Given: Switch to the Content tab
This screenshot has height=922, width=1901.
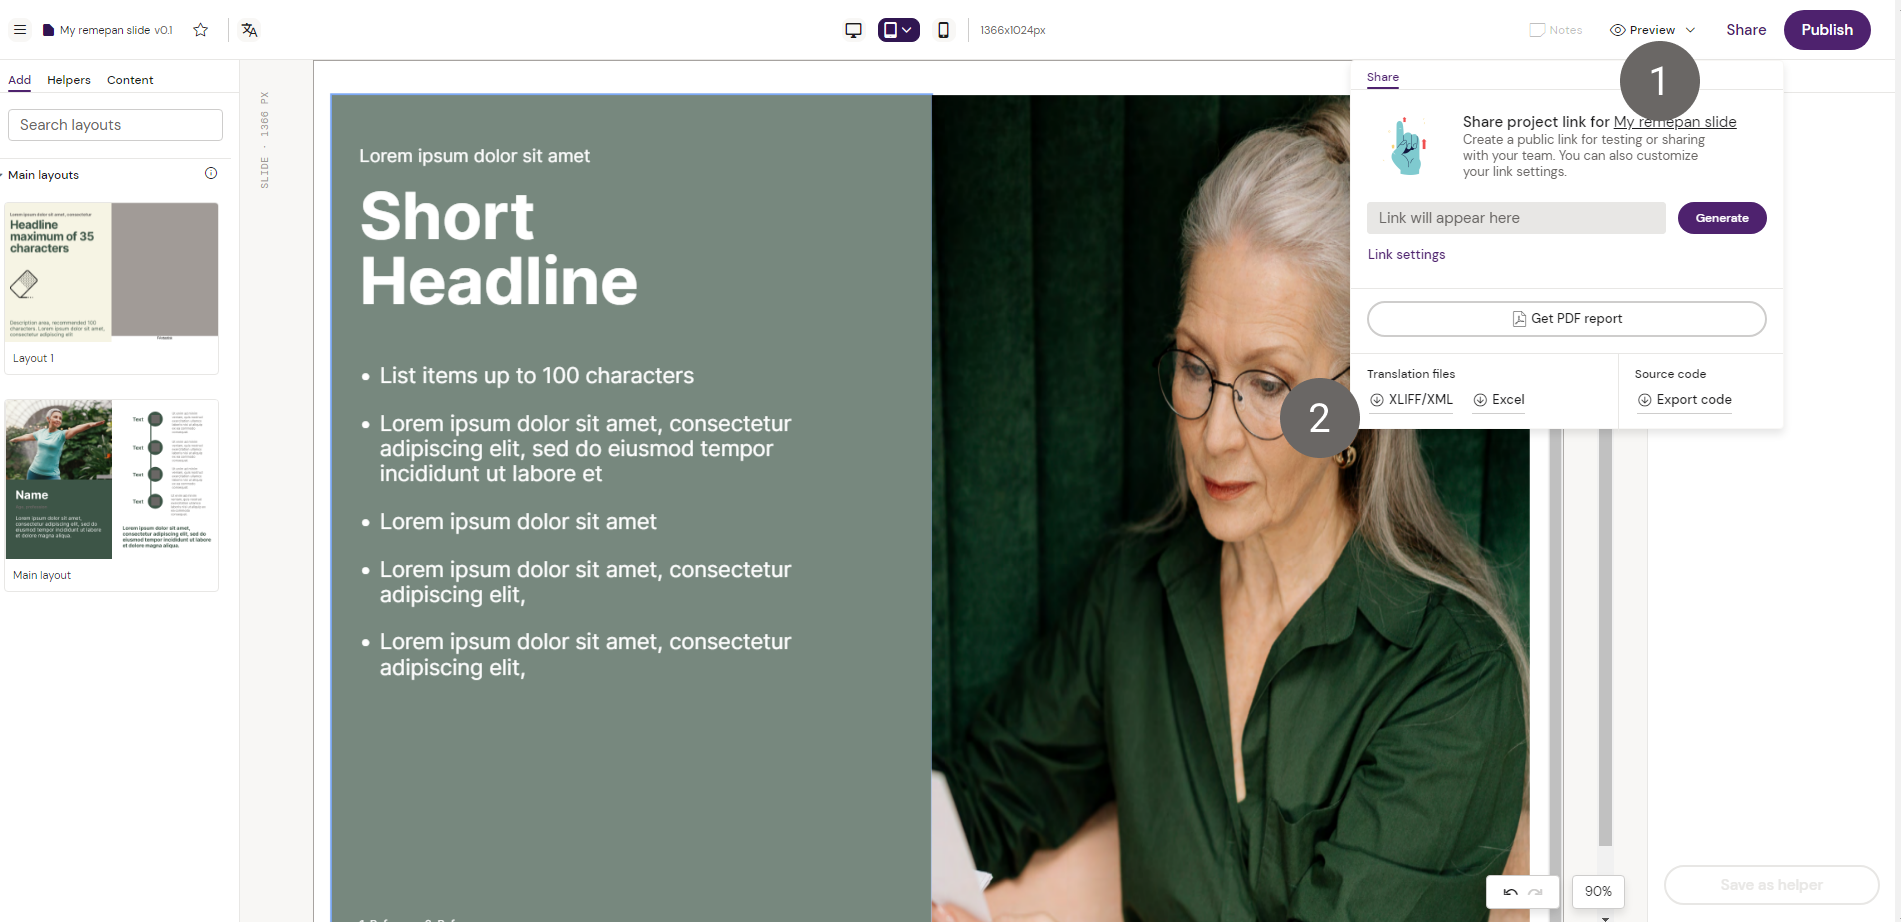Looking at the screenshot, I should pos(130,80).
